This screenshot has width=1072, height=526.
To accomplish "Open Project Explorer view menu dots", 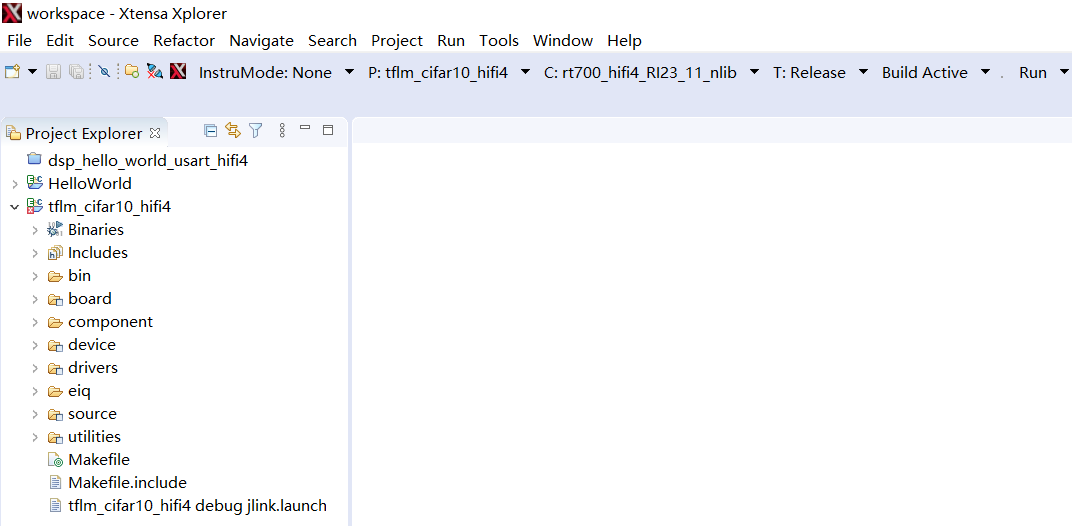I will coord(282,131).
